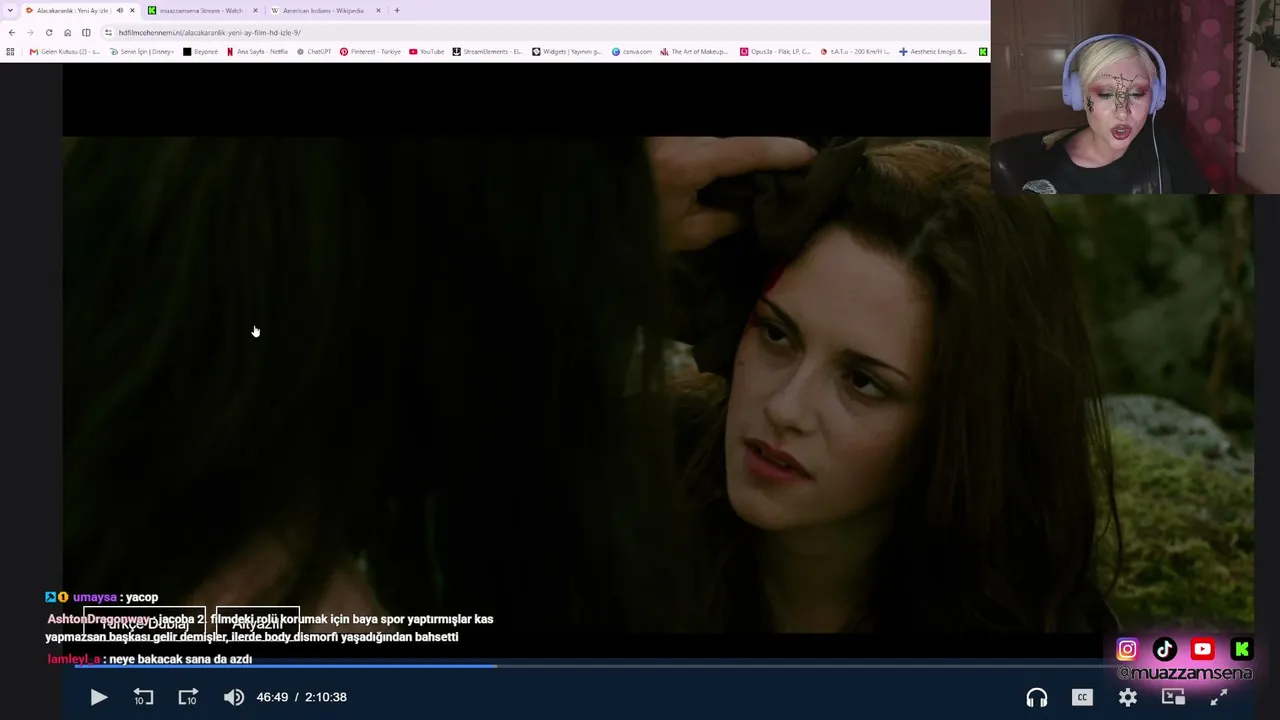
Task: Open the YouTube bookmark
Action: [x=426, y=51]
